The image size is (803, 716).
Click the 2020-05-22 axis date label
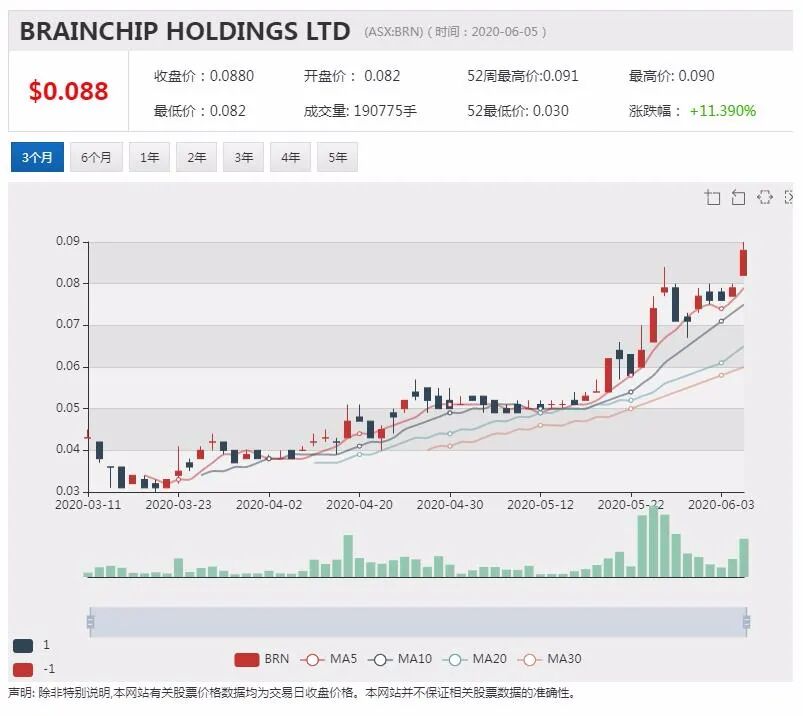tap(630, 505)
